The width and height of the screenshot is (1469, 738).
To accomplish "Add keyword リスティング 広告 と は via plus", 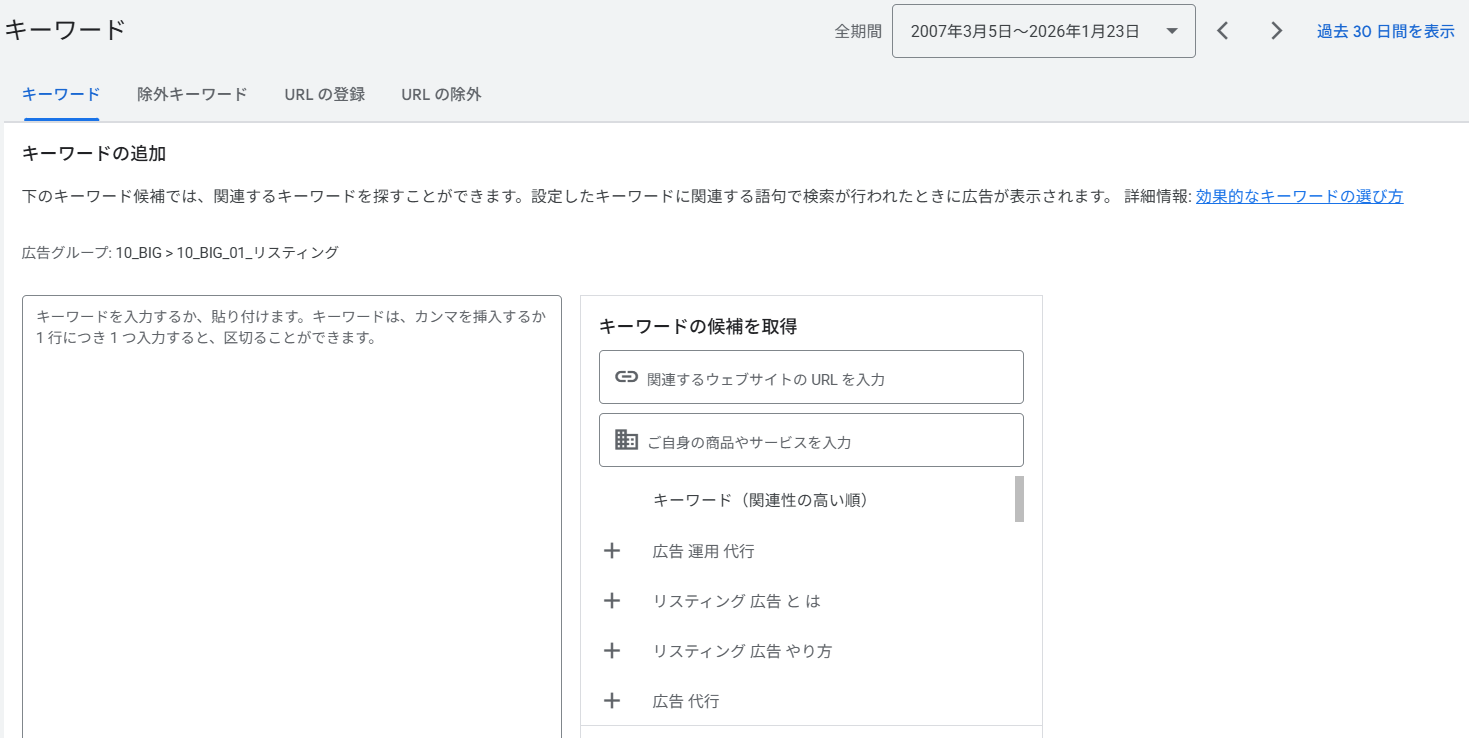I will click(612, 601).
